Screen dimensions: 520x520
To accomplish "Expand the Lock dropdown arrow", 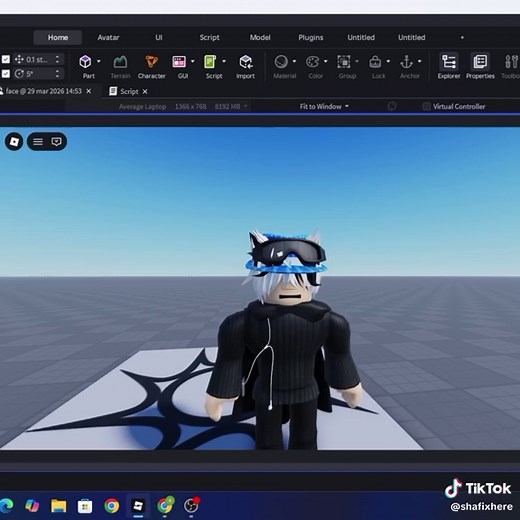I will (388, 61).
